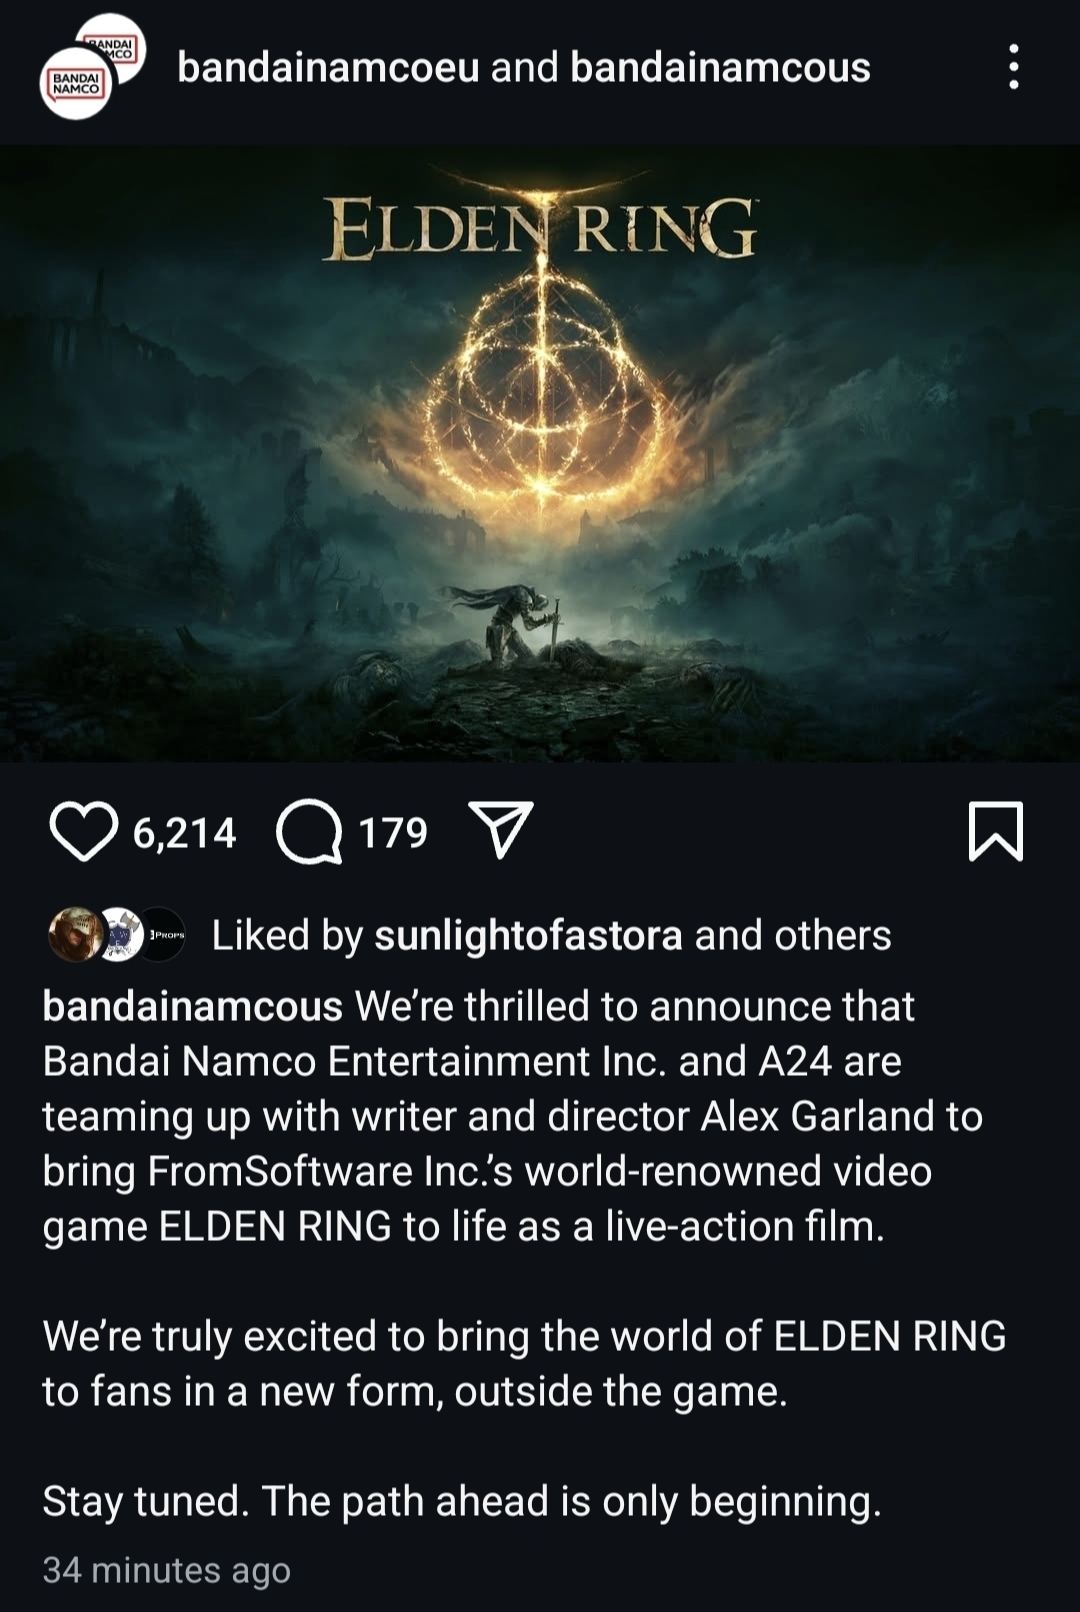This screenshot has width=1080, height=1612.
Task: Tap first liker avatar thumbnail
Action: [75, 935]
